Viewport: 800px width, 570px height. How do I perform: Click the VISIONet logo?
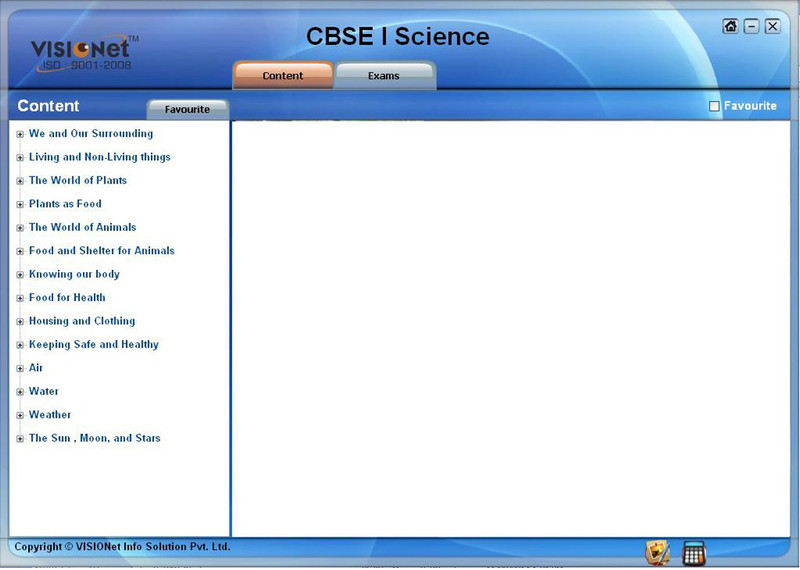83,52
